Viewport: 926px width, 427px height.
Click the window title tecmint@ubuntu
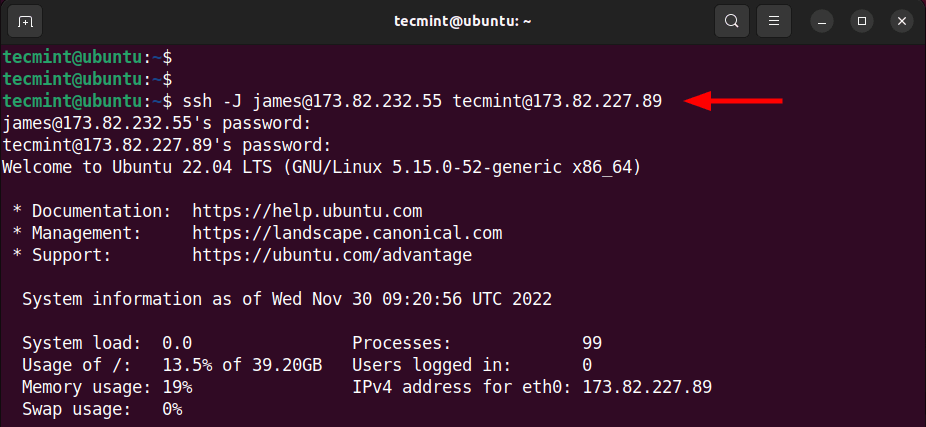point(462,22)
